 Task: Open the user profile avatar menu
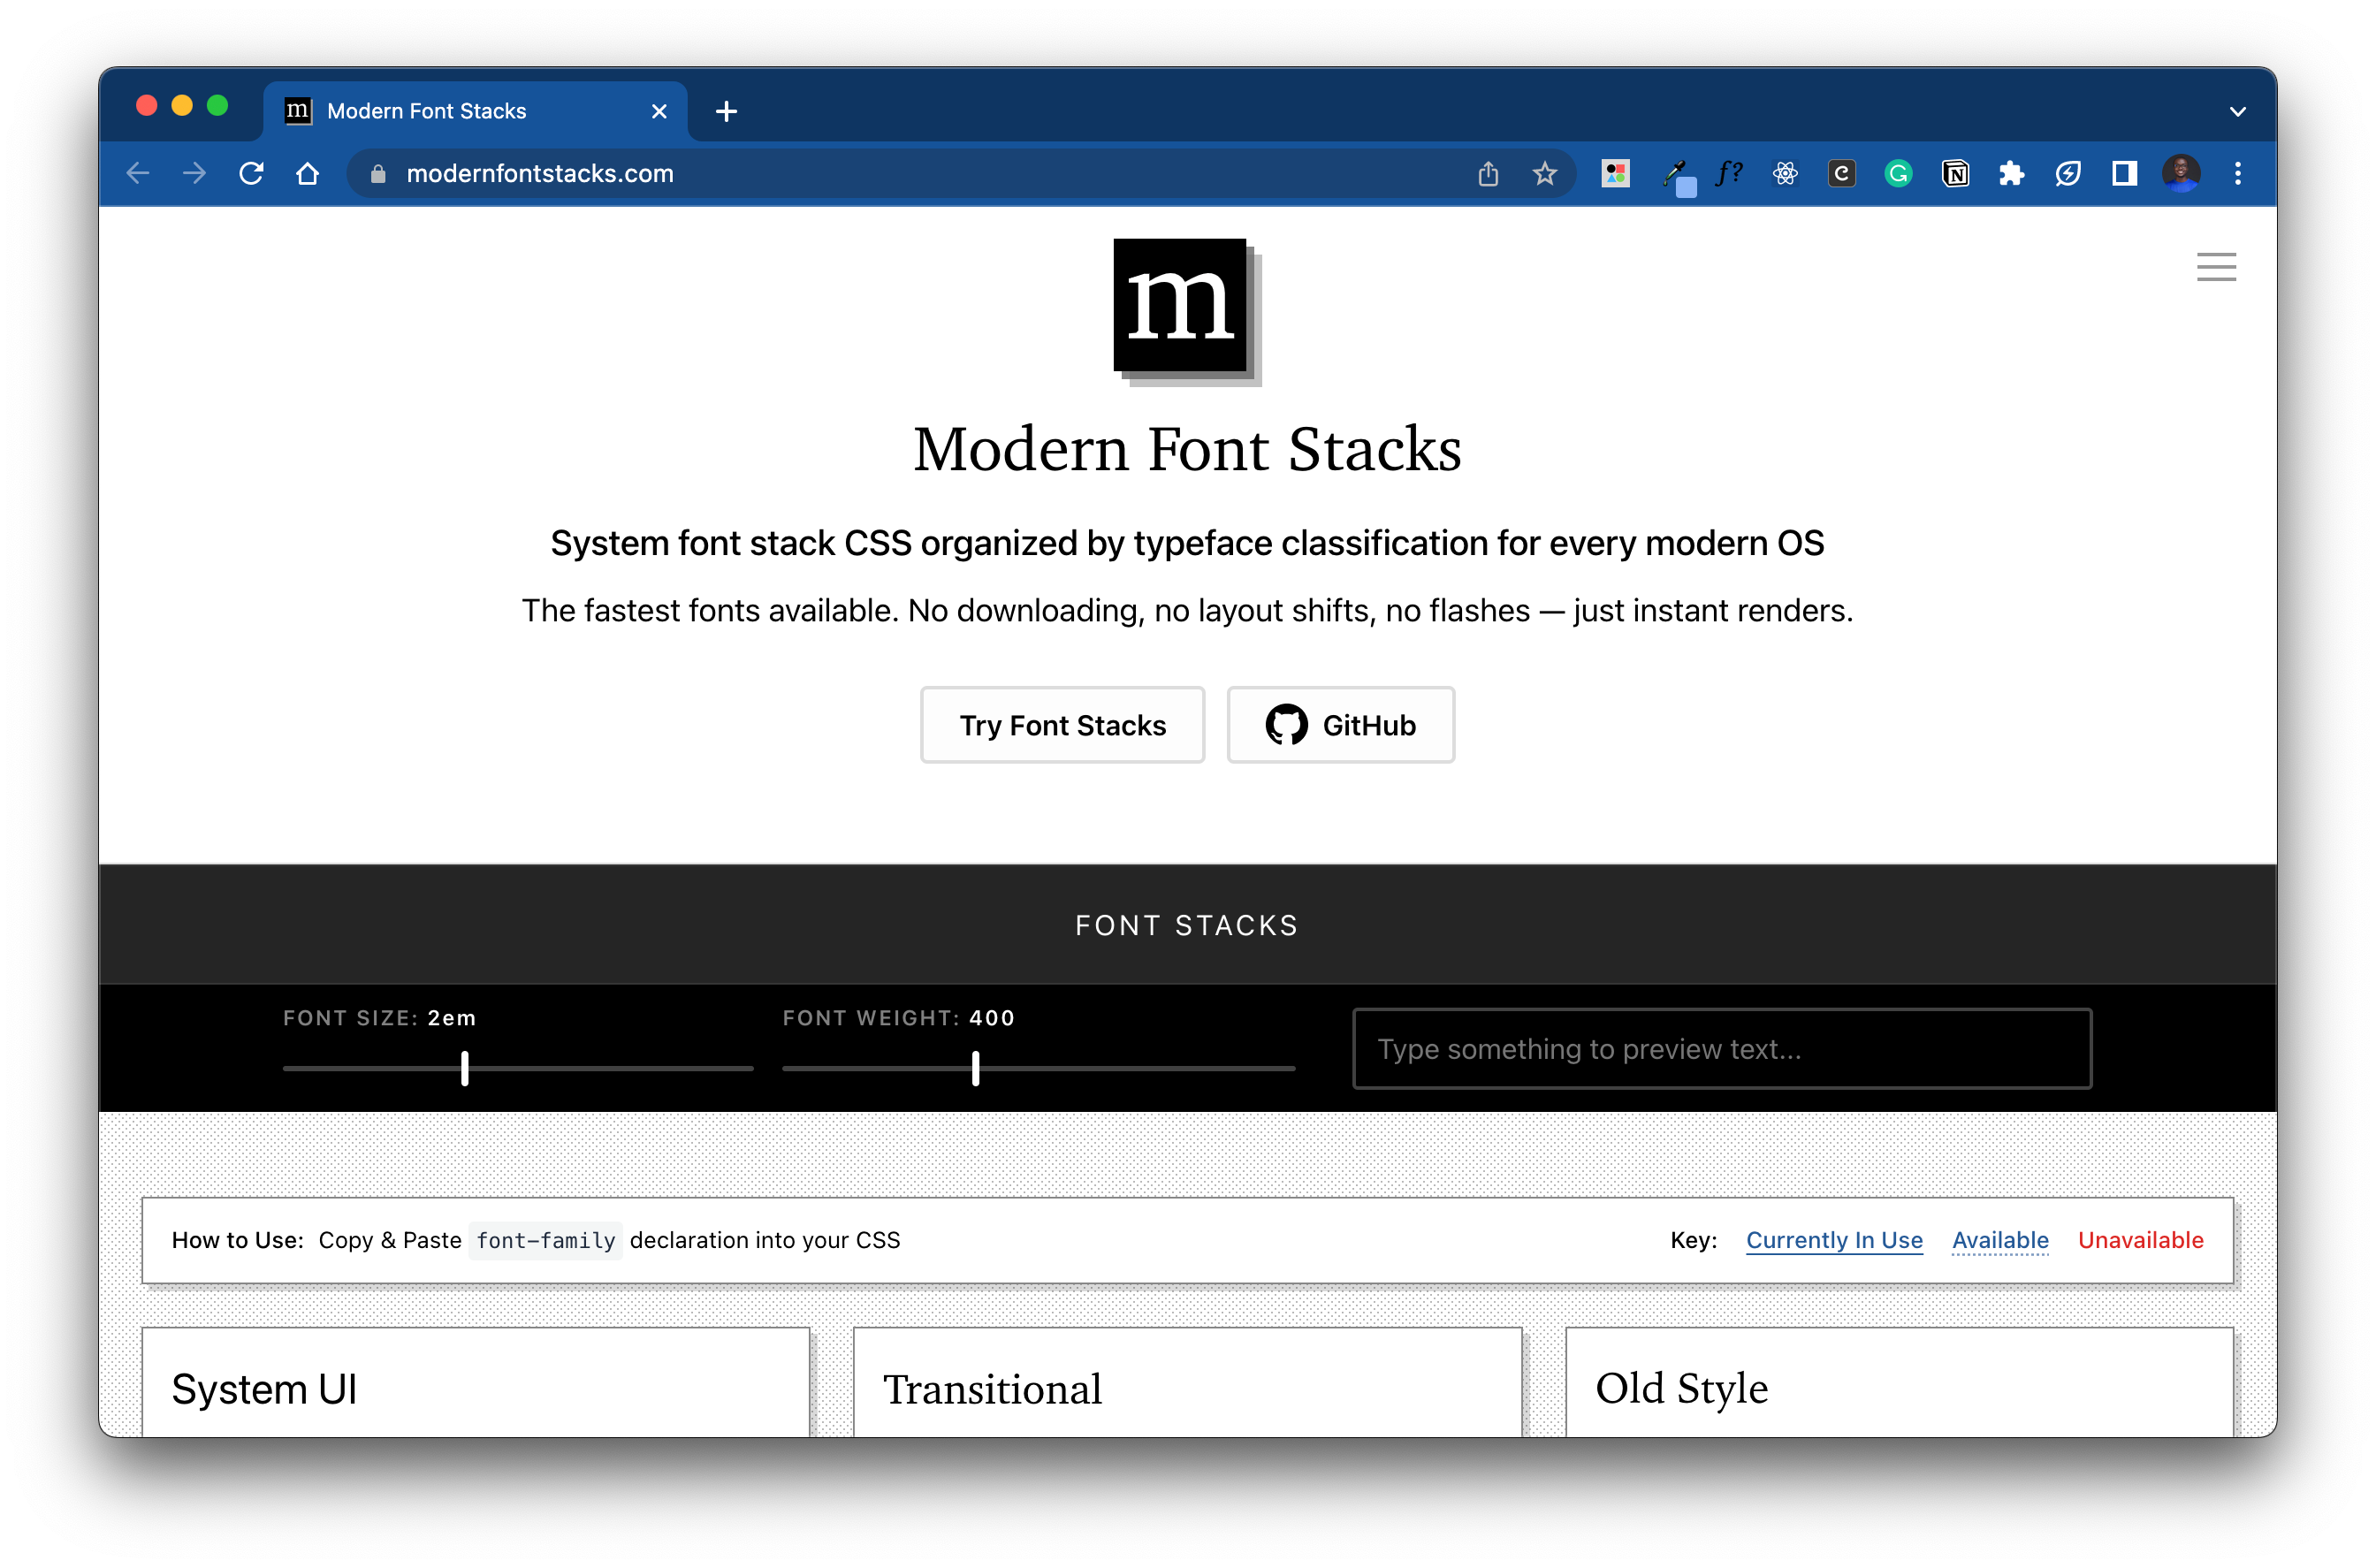click(2180, 174)
